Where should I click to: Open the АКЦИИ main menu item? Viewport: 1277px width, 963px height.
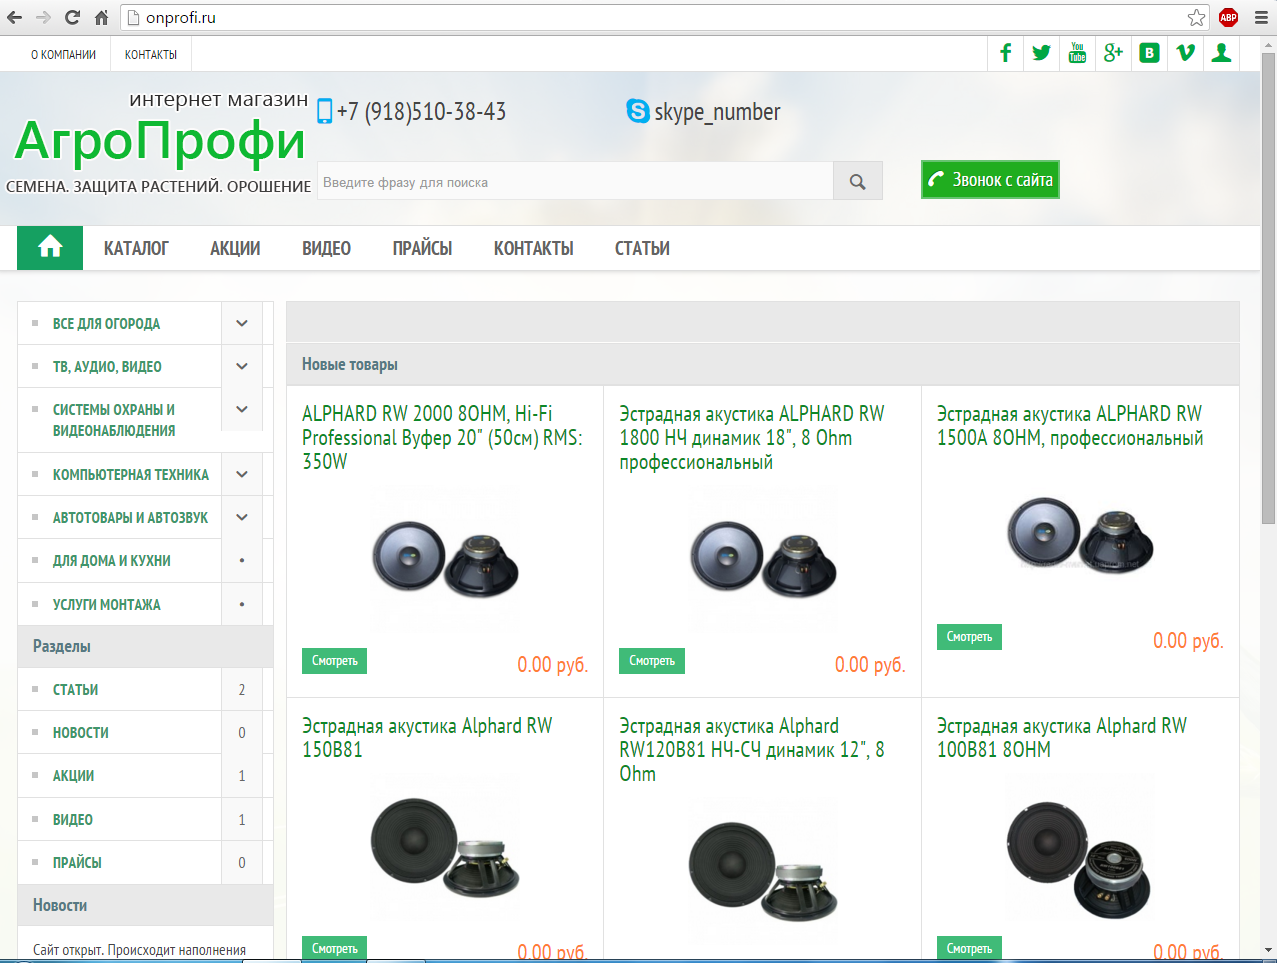pyautogui.click(x=235, y=248)
